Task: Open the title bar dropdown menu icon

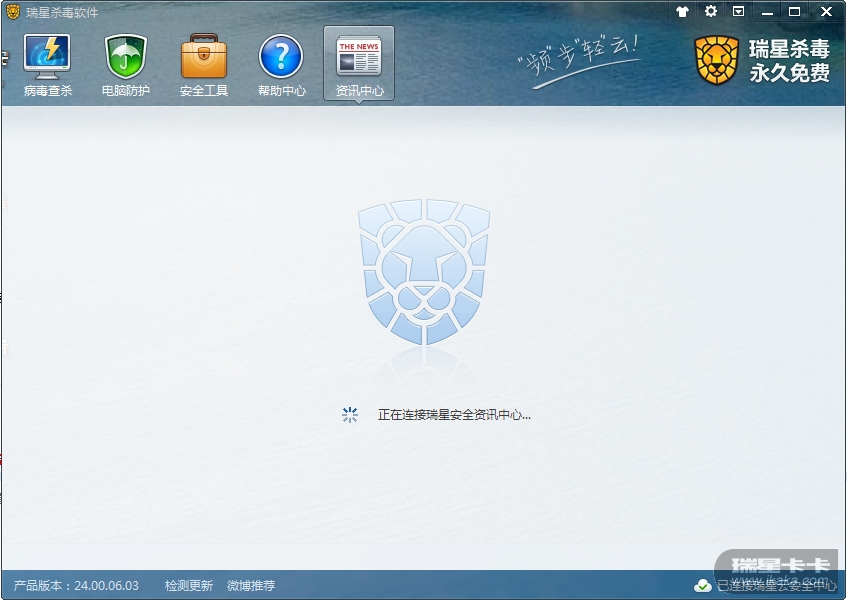Action: (x=738, y=11)
